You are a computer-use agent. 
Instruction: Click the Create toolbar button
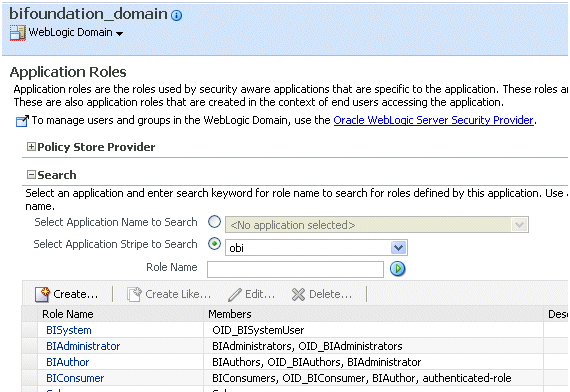coord(67,294)
